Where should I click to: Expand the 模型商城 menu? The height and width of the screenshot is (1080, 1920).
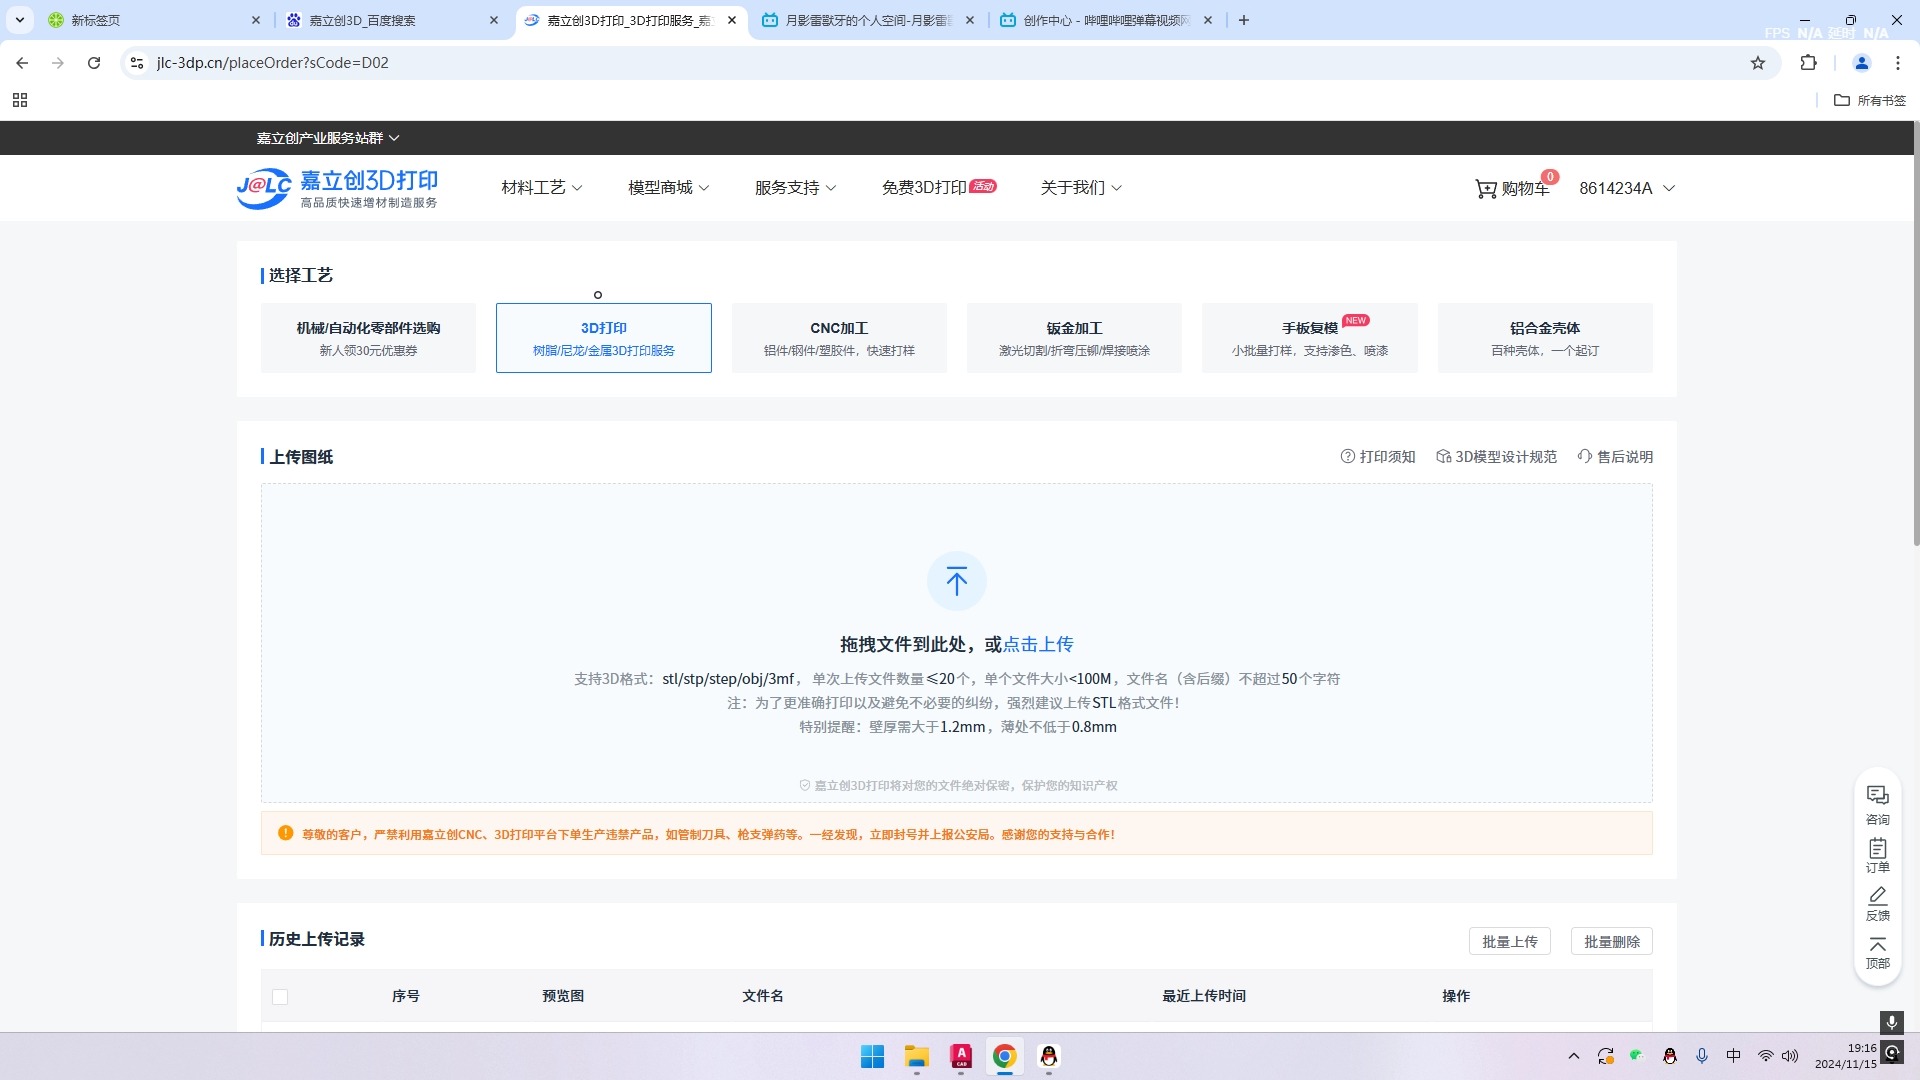[669, 188]
